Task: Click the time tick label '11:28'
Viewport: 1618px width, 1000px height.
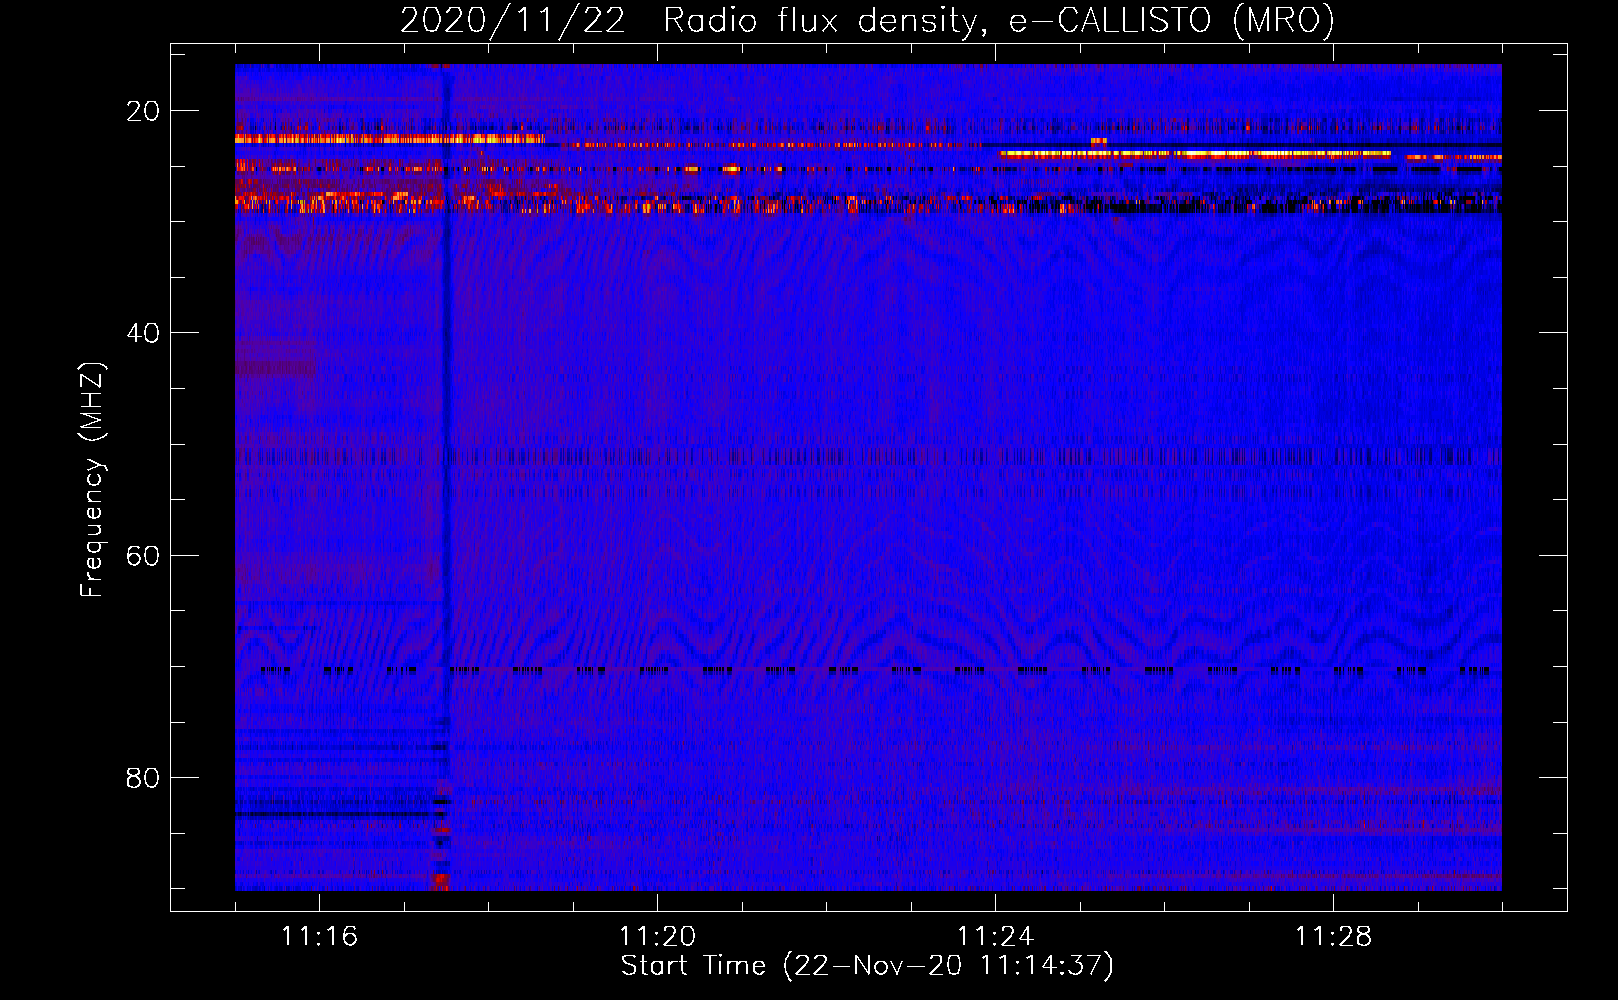Action: tap(1333, 936)
